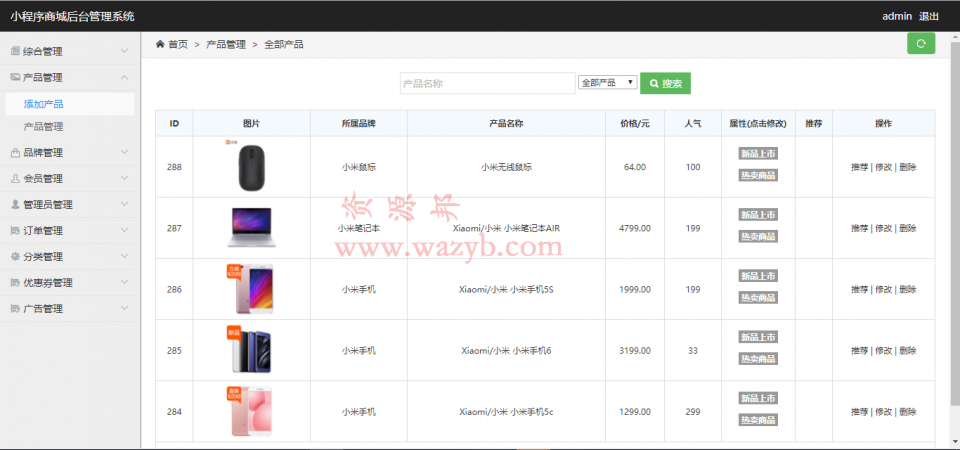Open 产品管理 submenu item under products
Image resolution: width=960 pixels, height=450 pixels.
pyautogui.click(x=43, y=127)
